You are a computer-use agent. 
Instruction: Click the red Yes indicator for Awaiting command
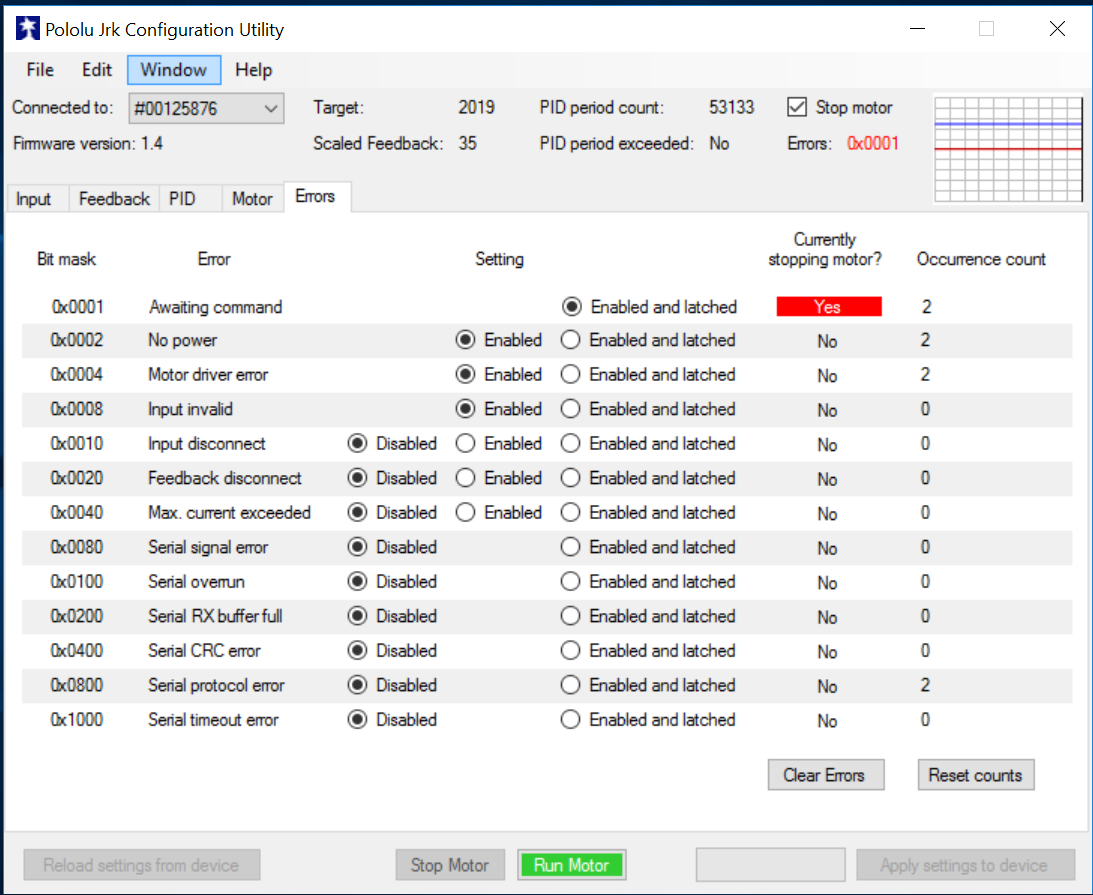tap(829, 307)
